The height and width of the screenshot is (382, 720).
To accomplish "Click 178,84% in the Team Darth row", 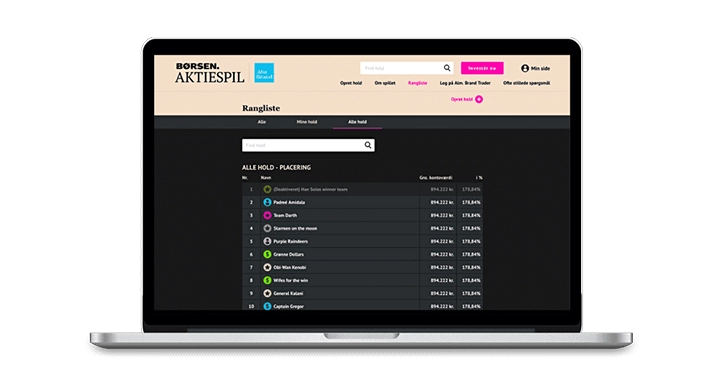I will 472,215.
